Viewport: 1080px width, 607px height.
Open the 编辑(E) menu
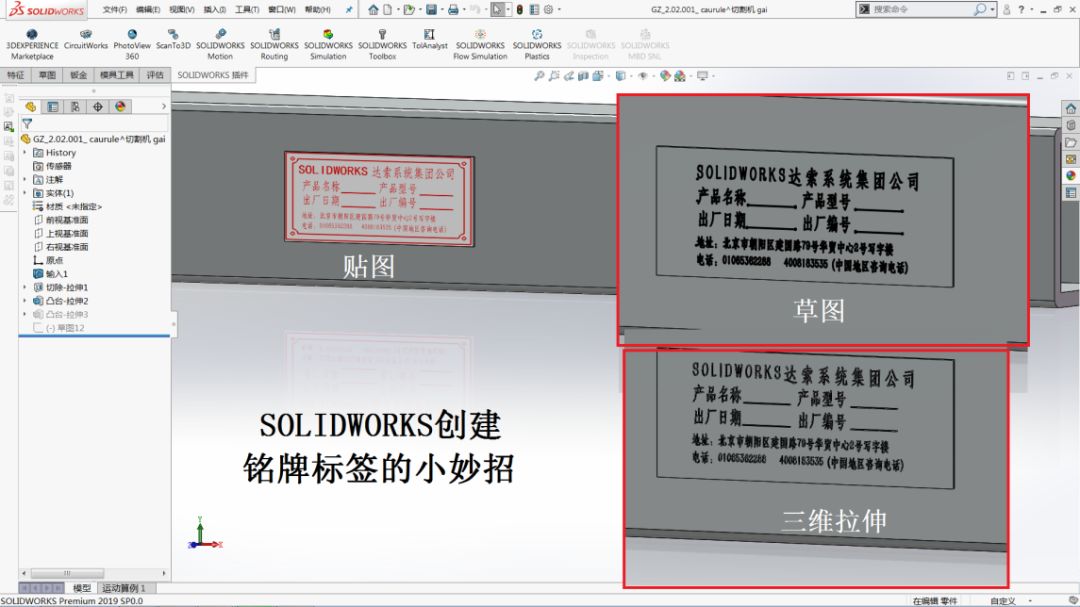coord(148,10)
